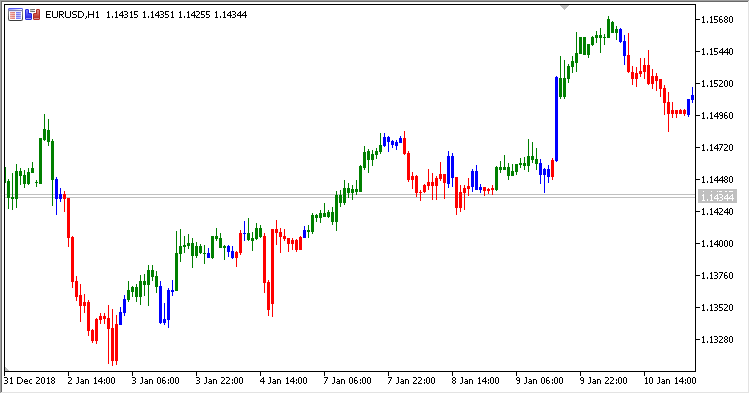Click the current price label 1.14344
Screen dimensions: 750x394
pyautogui.click(x=717, y=197)
